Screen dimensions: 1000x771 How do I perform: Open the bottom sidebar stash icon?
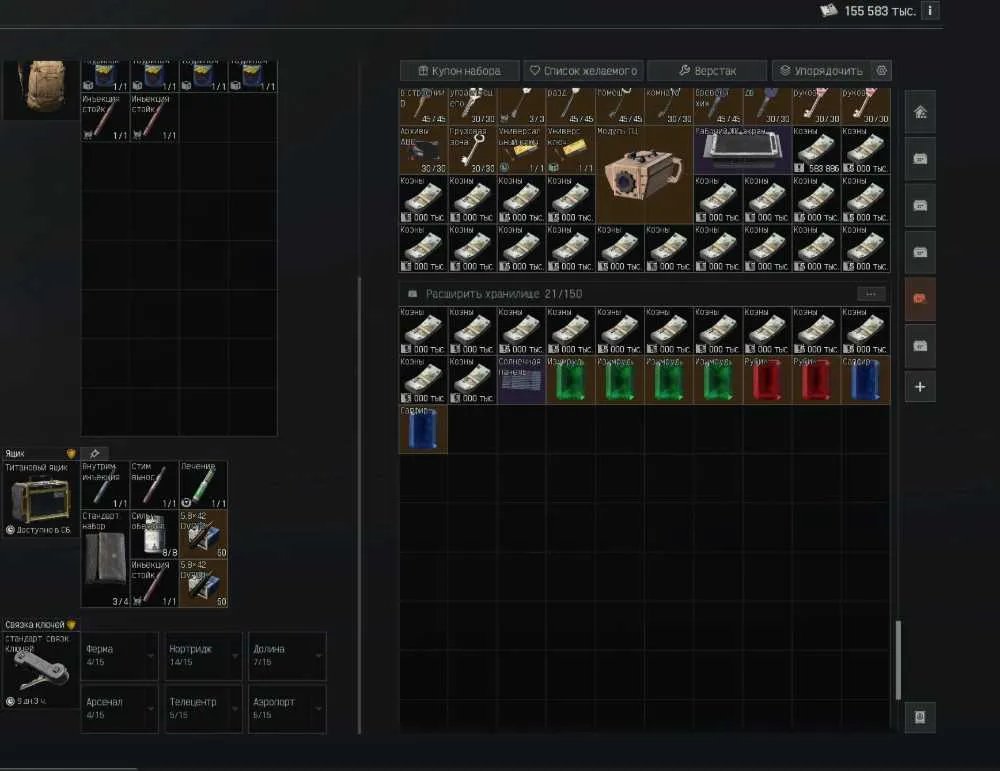pos(920,717)
